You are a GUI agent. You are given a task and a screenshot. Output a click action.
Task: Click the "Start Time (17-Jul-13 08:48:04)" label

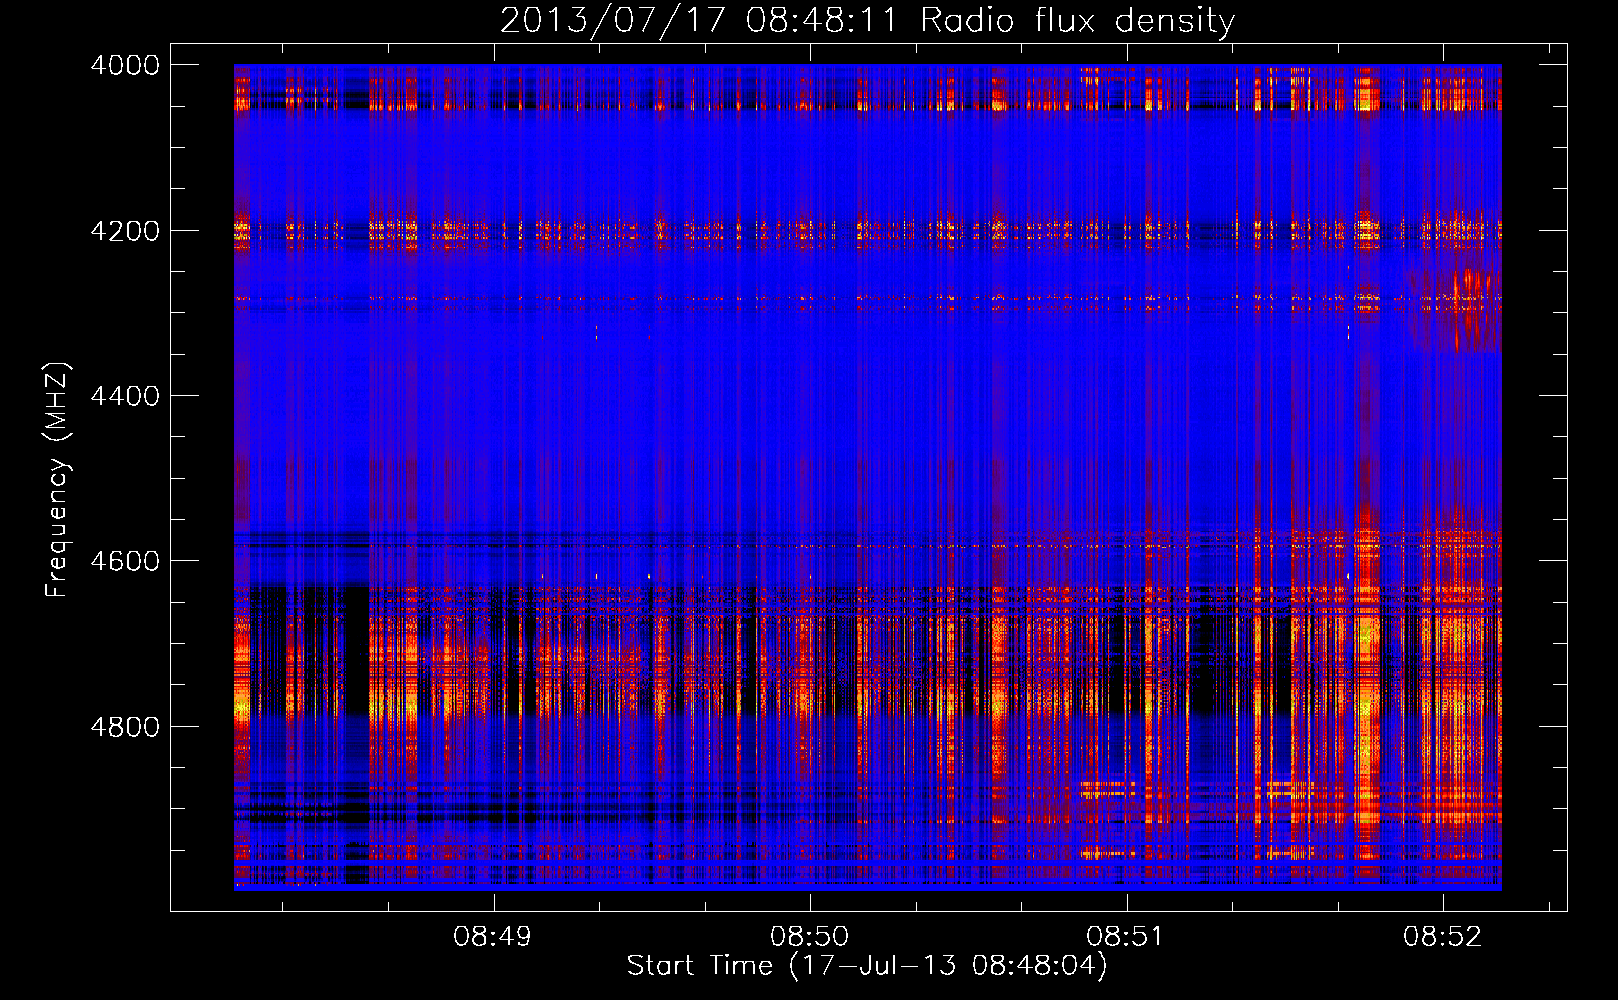[867, 966]
